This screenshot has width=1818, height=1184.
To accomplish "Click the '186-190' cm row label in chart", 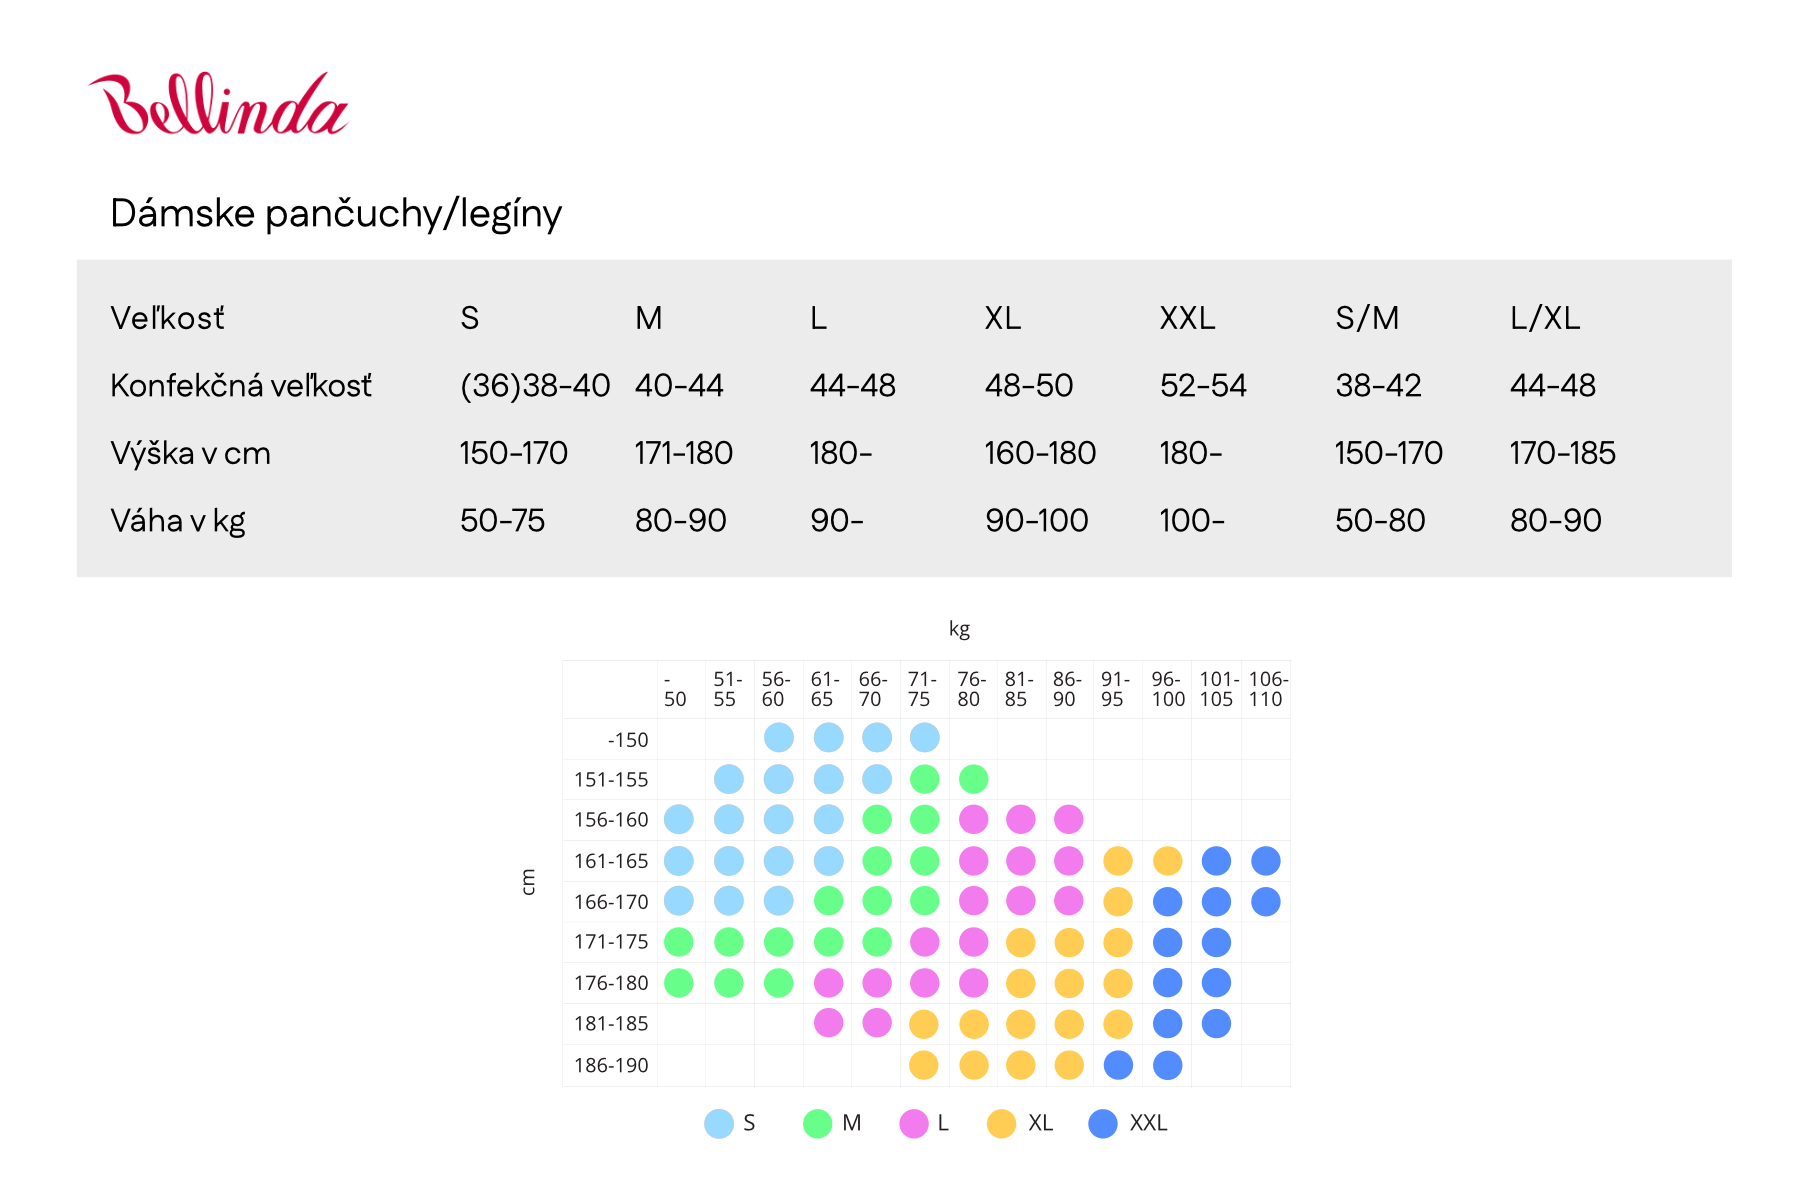I will pos(611,1066).
